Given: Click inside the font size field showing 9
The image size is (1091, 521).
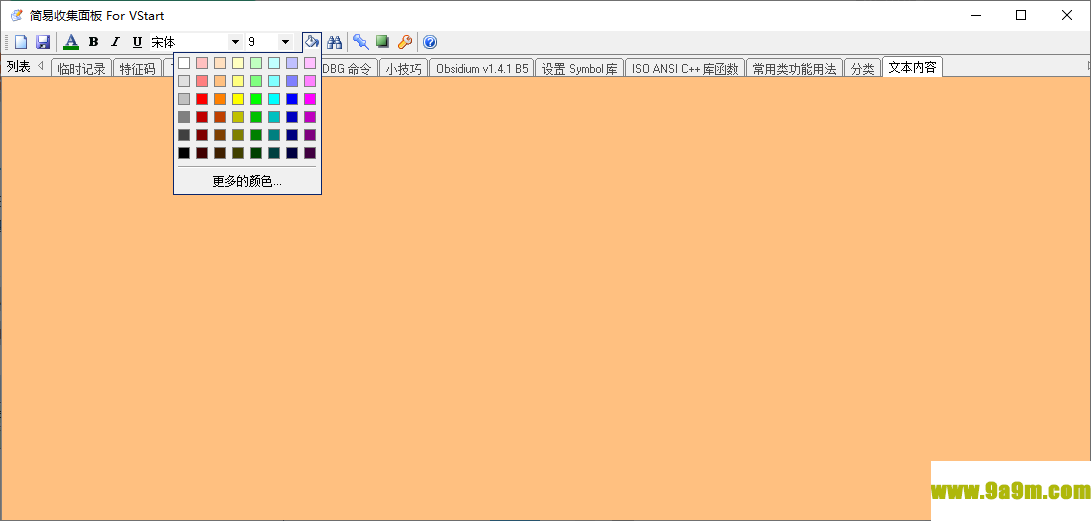Looking at the screenshot, I should click(x=262, y=42).
